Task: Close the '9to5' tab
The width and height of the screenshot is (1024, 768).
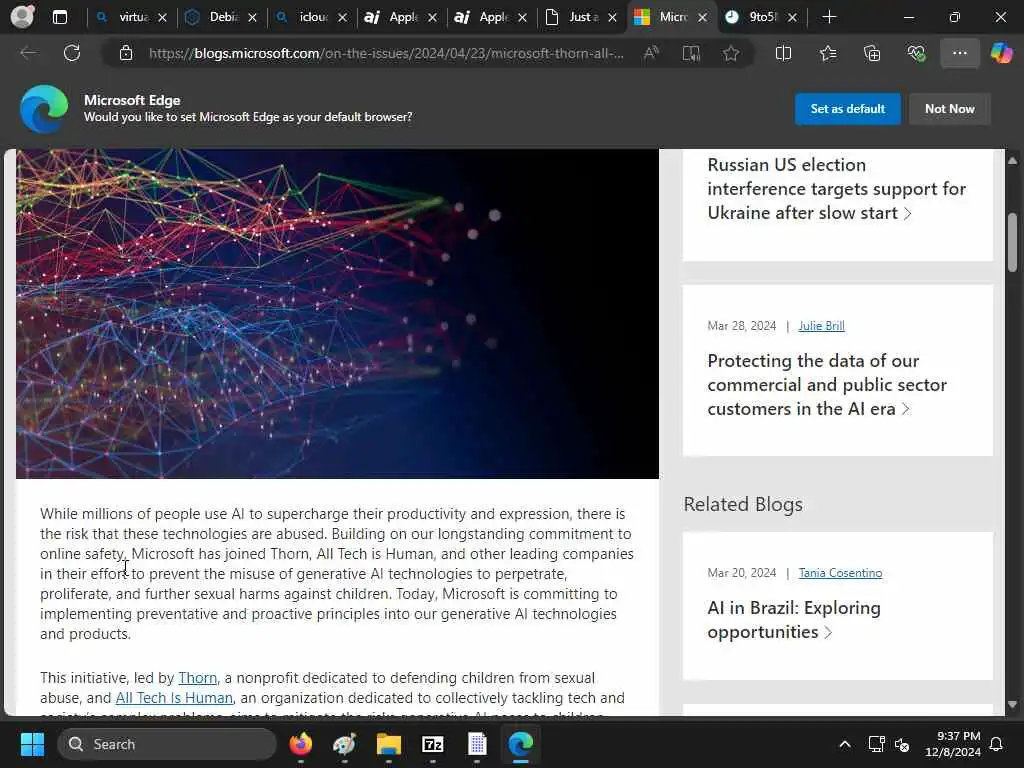Action: point(792,18)
